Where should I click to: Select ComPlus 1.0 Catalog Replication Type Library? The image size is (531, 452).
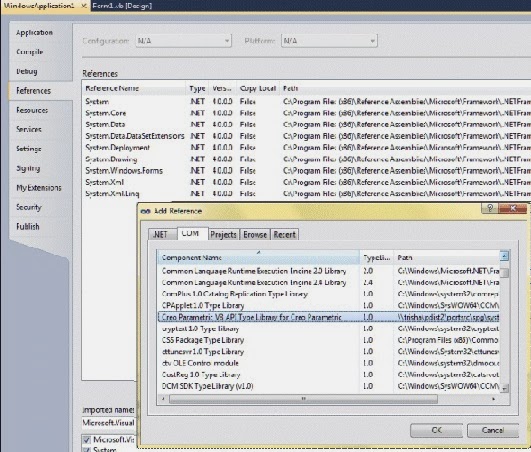click(328, 294)
